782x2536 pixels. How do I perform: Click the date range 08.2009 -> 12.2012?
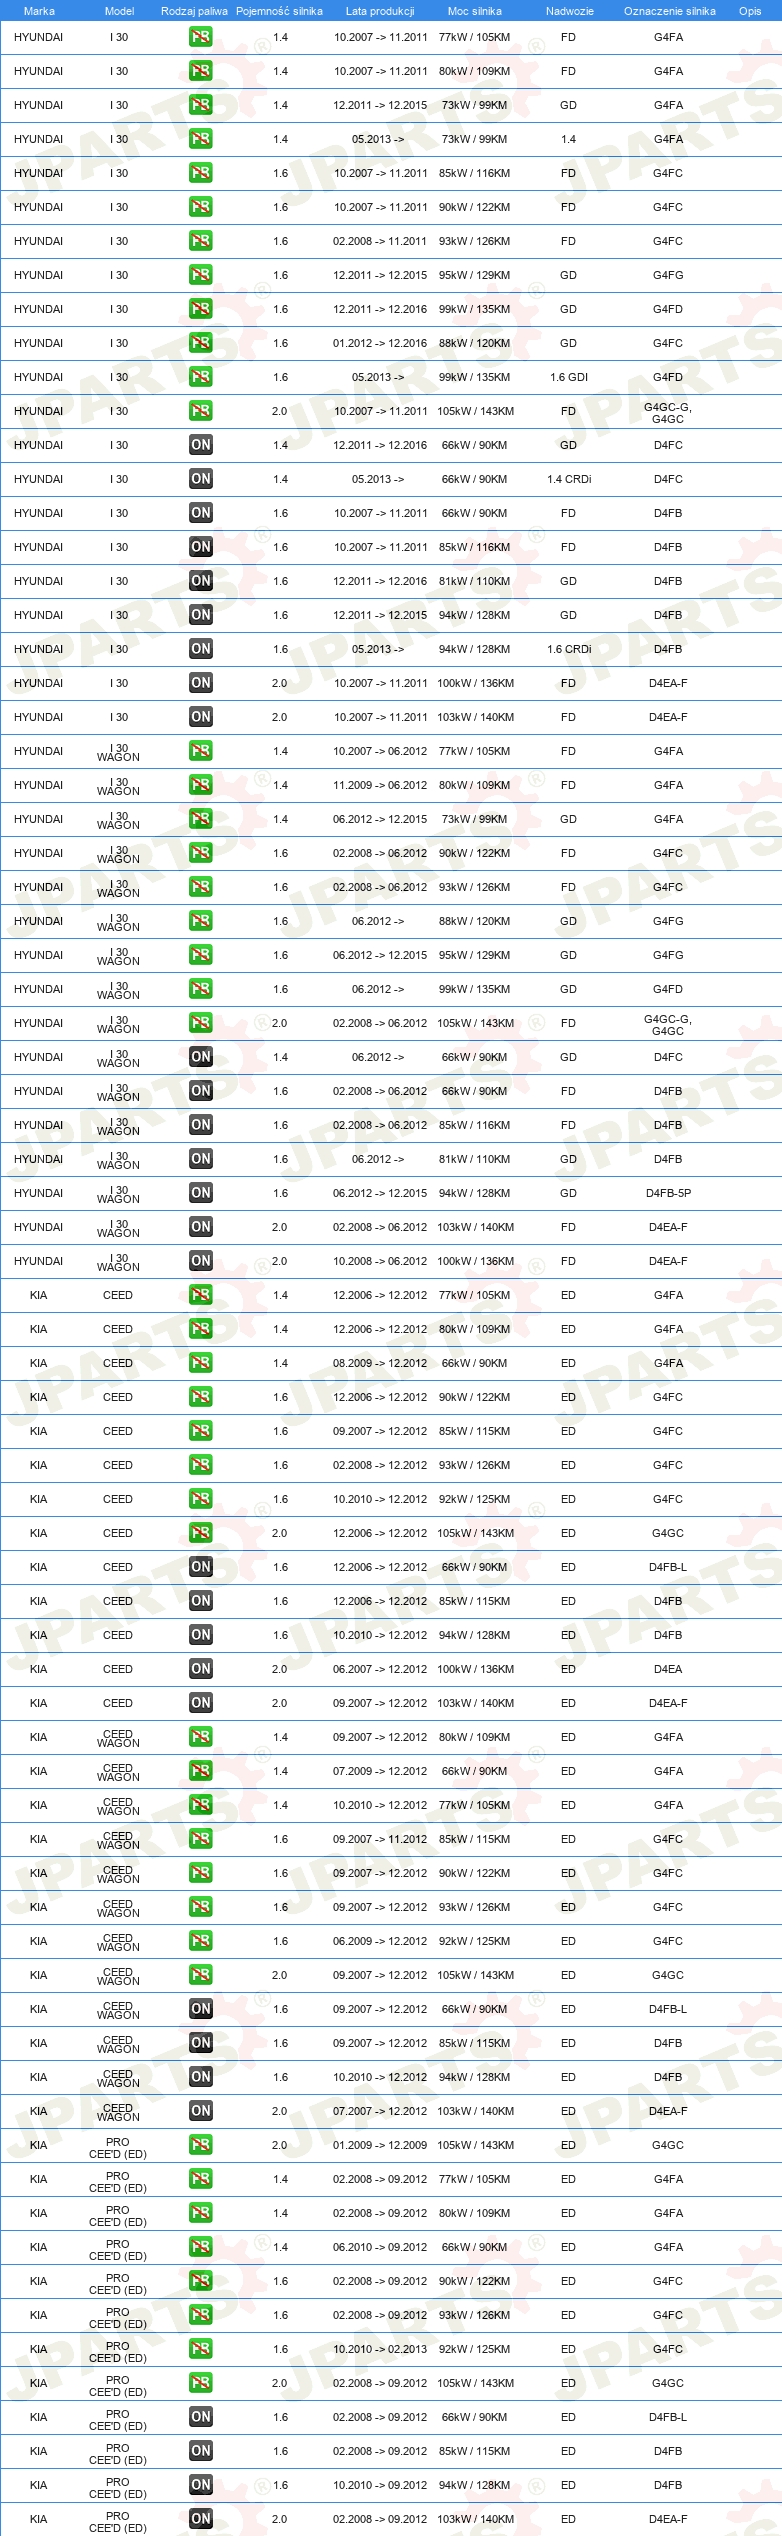click(380, 1363)
